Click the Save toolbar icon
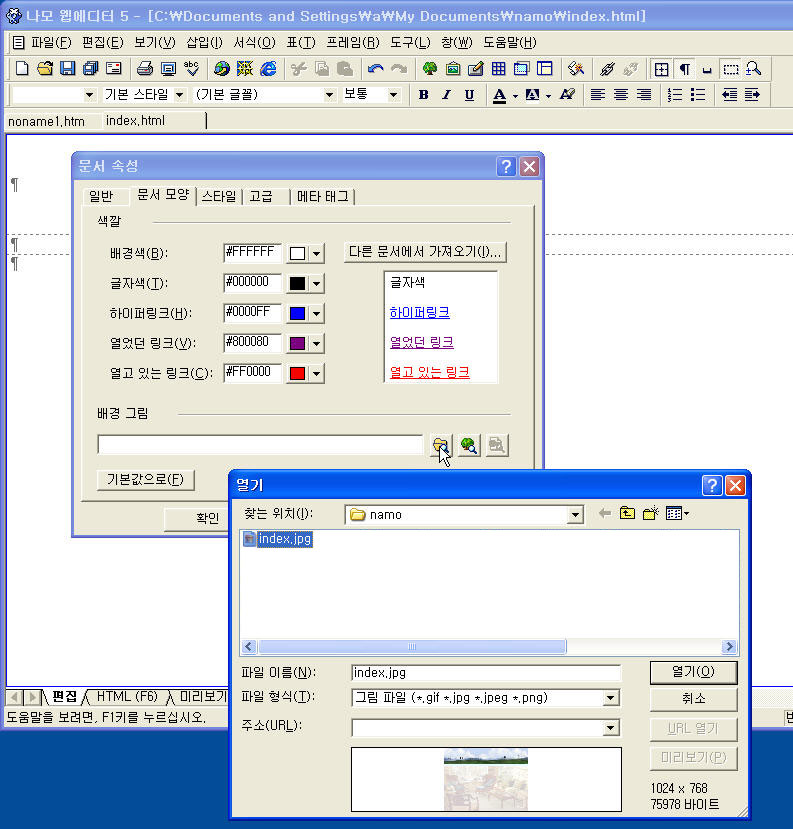This screenshot has width=793, height=829. point(67,68)
